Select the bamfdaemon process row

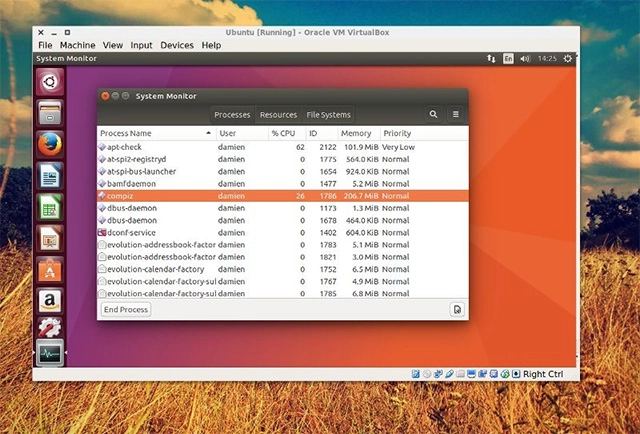pyautogui.click(x=283, y=184)
